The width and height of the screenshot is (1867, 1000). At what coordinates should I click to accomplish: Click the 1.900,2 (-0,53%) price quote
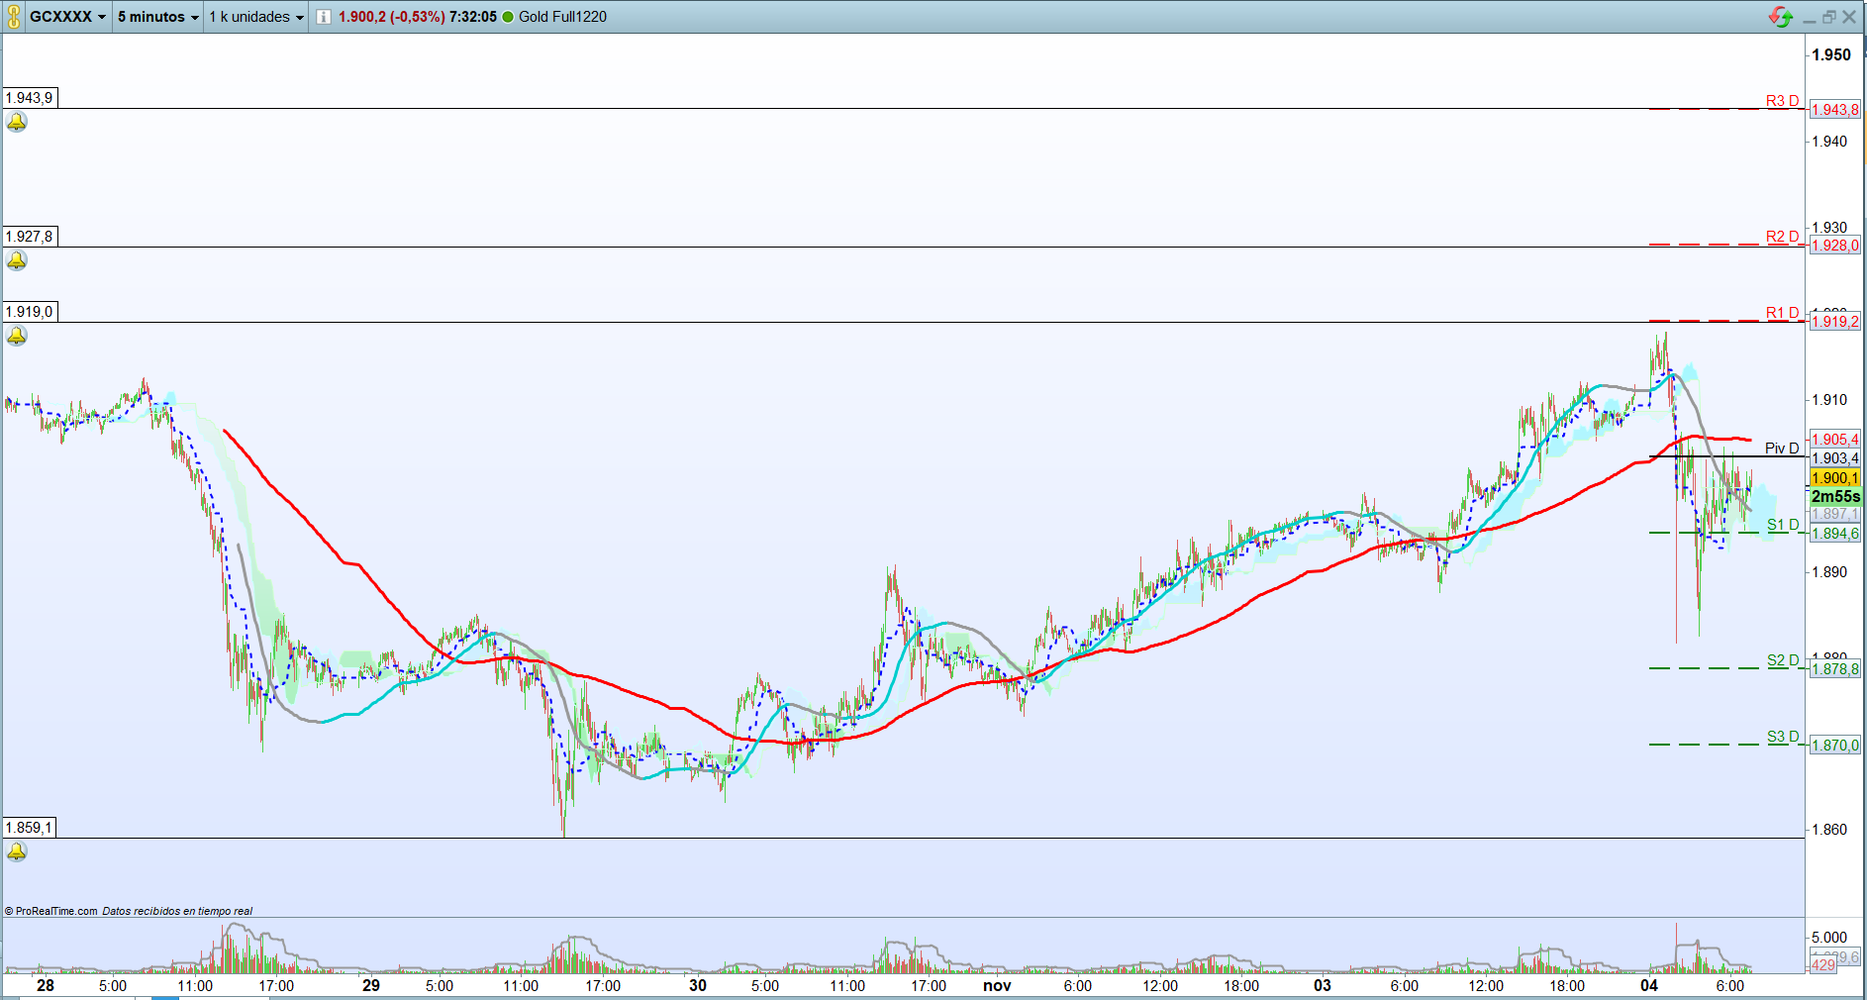coord(391,17)
